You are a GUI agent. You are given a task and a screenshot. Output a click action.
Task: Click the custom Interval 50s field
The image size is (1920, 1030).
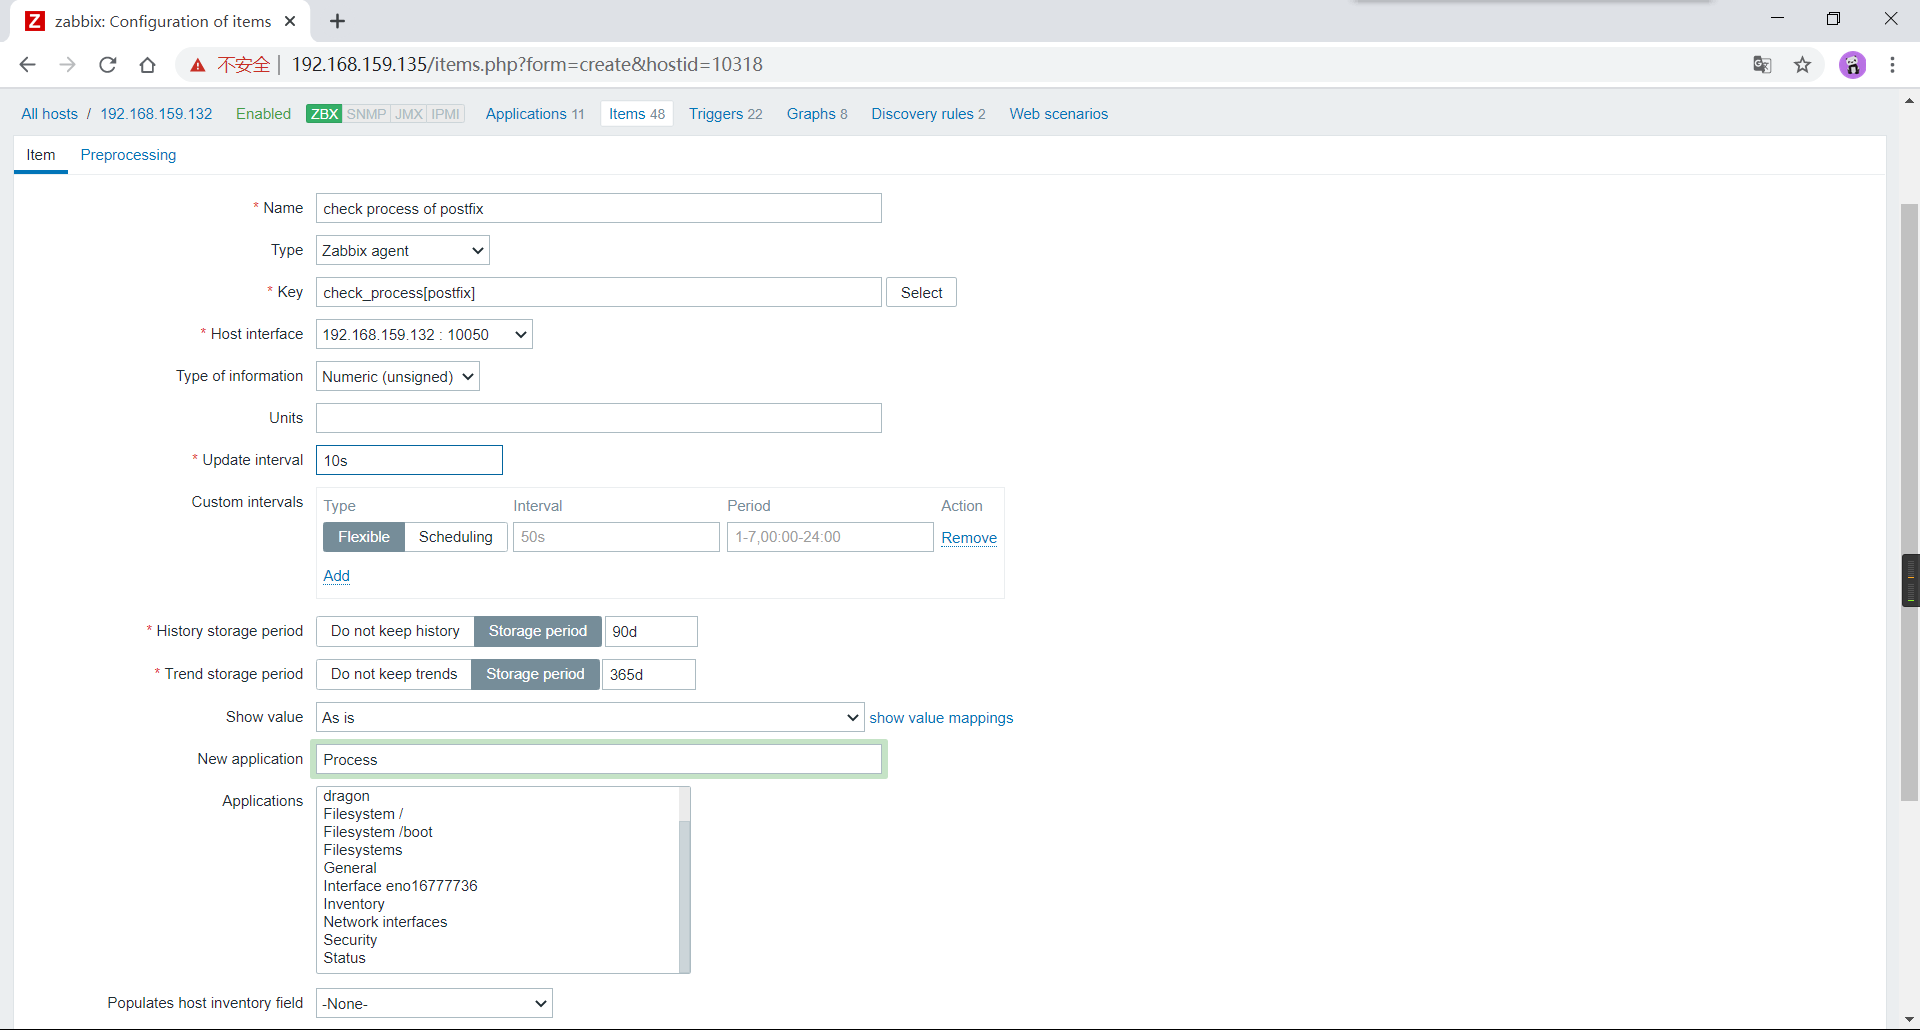(x=616, y=537)
